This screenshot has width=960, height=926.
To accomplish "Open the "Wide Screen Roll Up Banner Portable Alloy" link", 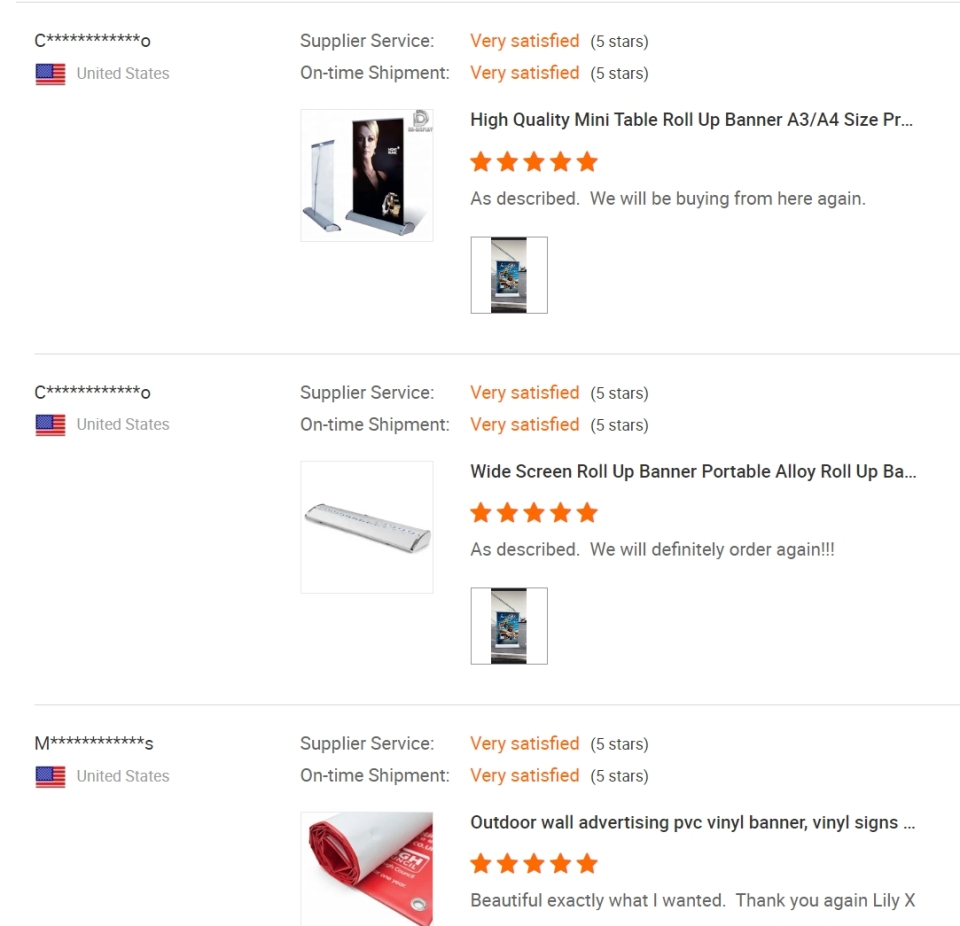I will click(693, 472).
